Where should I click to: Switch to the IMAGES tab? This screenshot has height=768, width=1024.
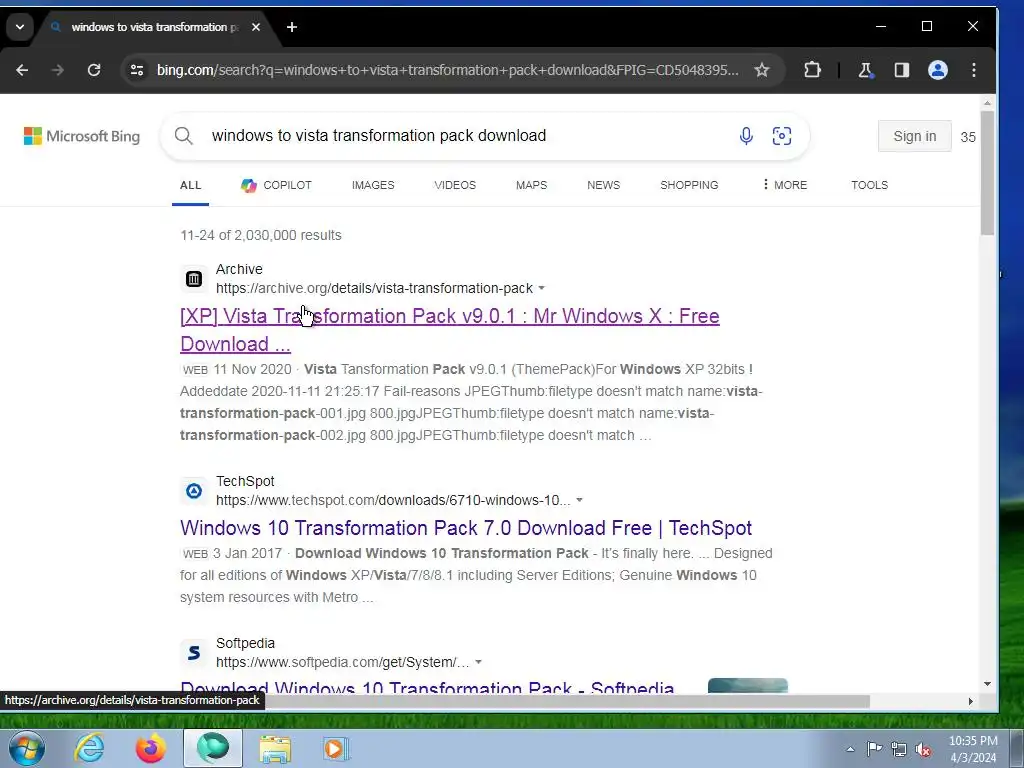[x=373, y=185]
